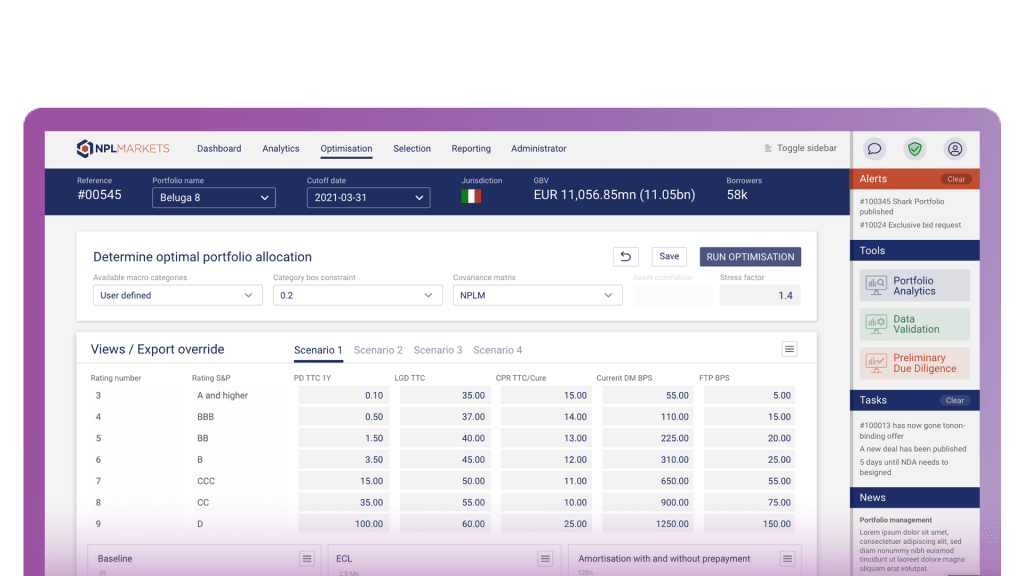Click the shield verification icon
The width and height of the screenshot is (1024, 576).
pos(914,148)
